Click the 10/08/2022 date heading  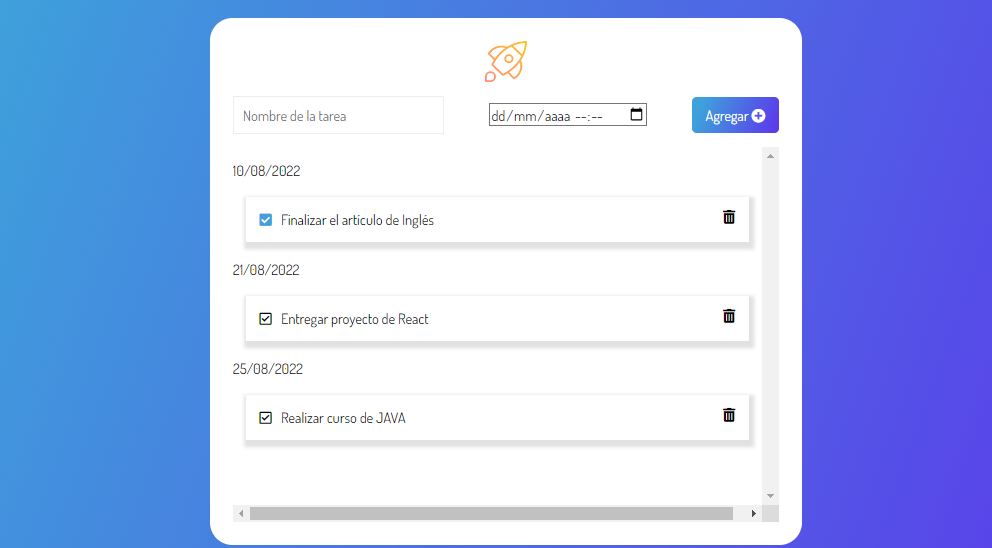tap(266, 171)
